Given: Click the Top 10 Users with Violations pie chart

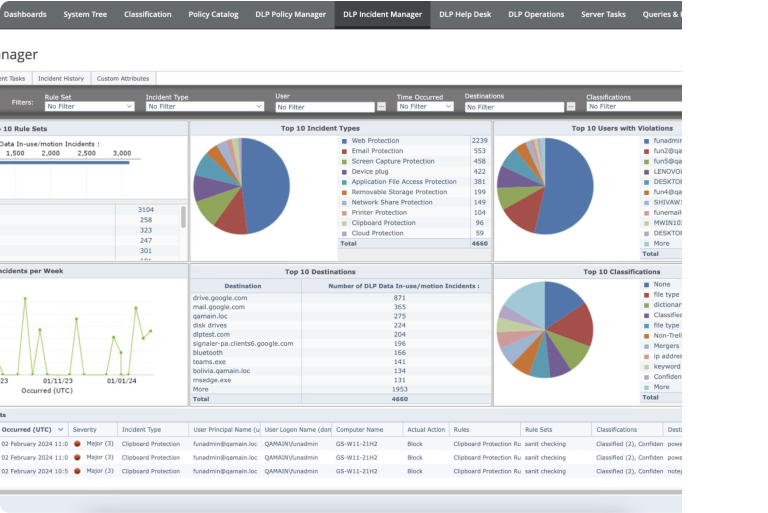Looking at the screenshot, I should [x=545, y=186].
